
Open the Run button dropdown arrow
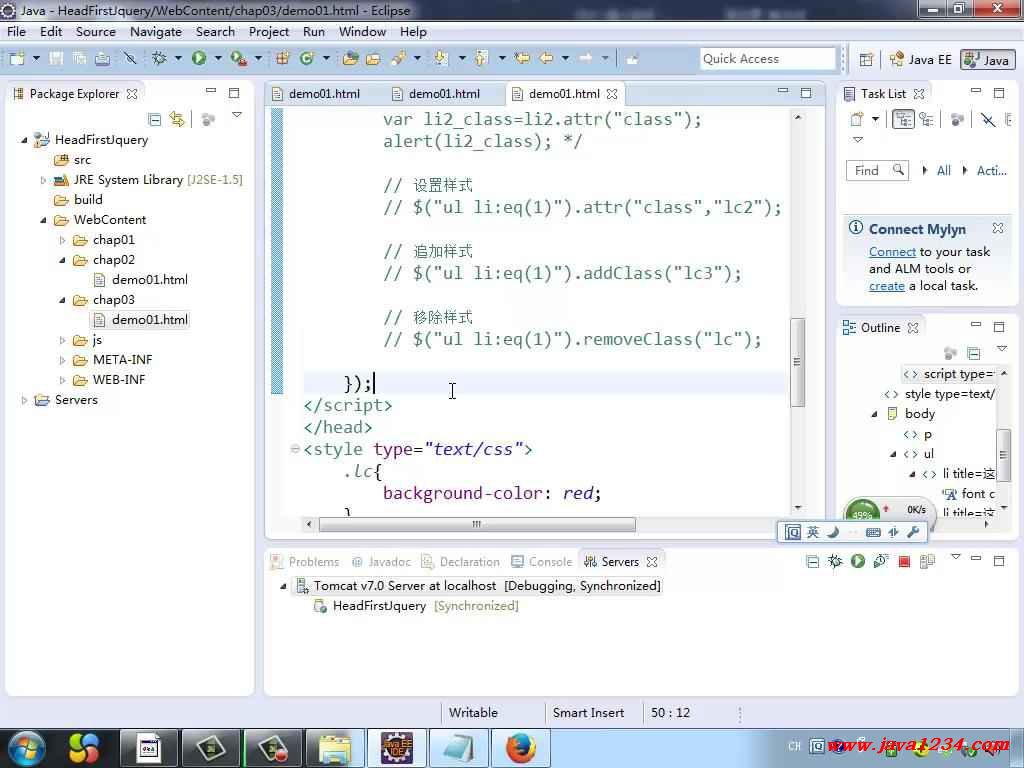coord(217,59)
